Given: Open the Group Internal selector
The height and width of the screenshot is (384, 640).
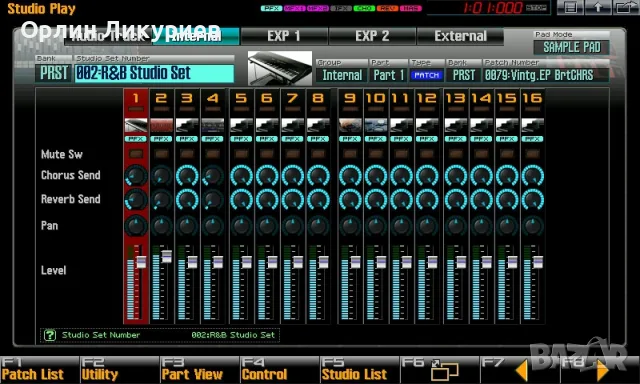Looking at the screenshot, I should [x=342, y=75].
